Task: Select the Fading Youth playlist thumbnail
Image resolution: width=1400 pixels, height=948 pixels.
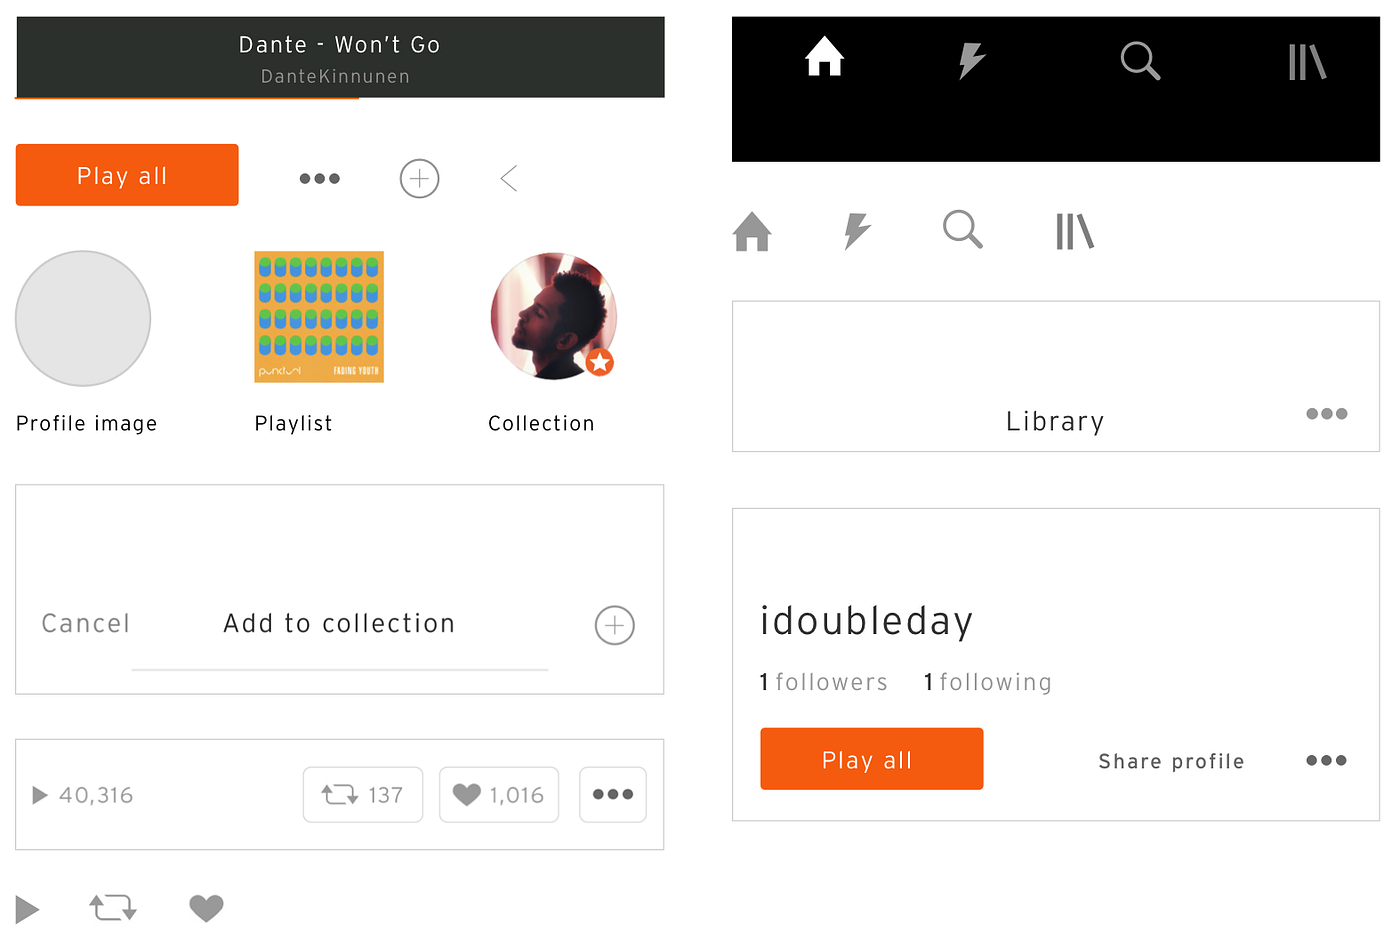Action: point(318,317)
